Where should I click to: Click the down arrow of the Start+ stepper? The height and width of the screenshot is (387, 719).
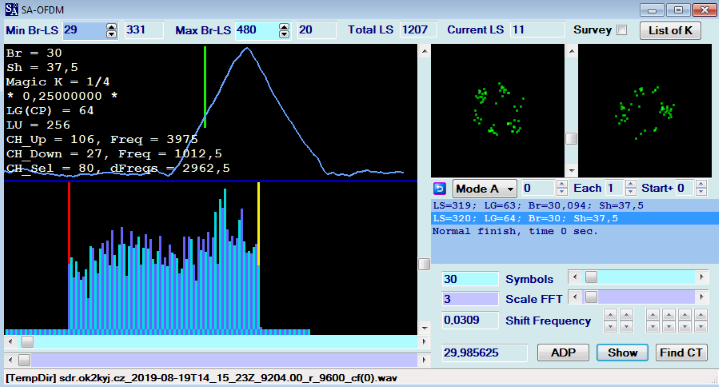click(701, 192)
